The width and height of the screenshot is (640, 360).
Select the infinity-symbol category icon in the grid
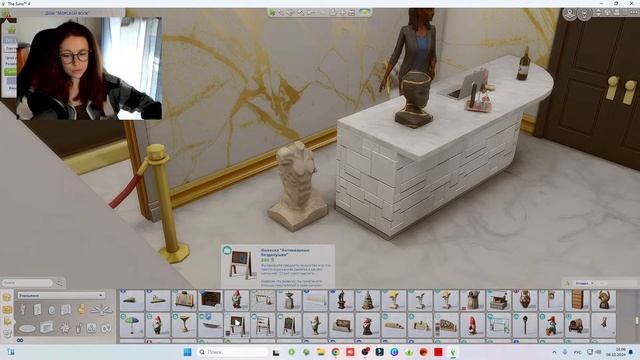(x=106, y=328)
